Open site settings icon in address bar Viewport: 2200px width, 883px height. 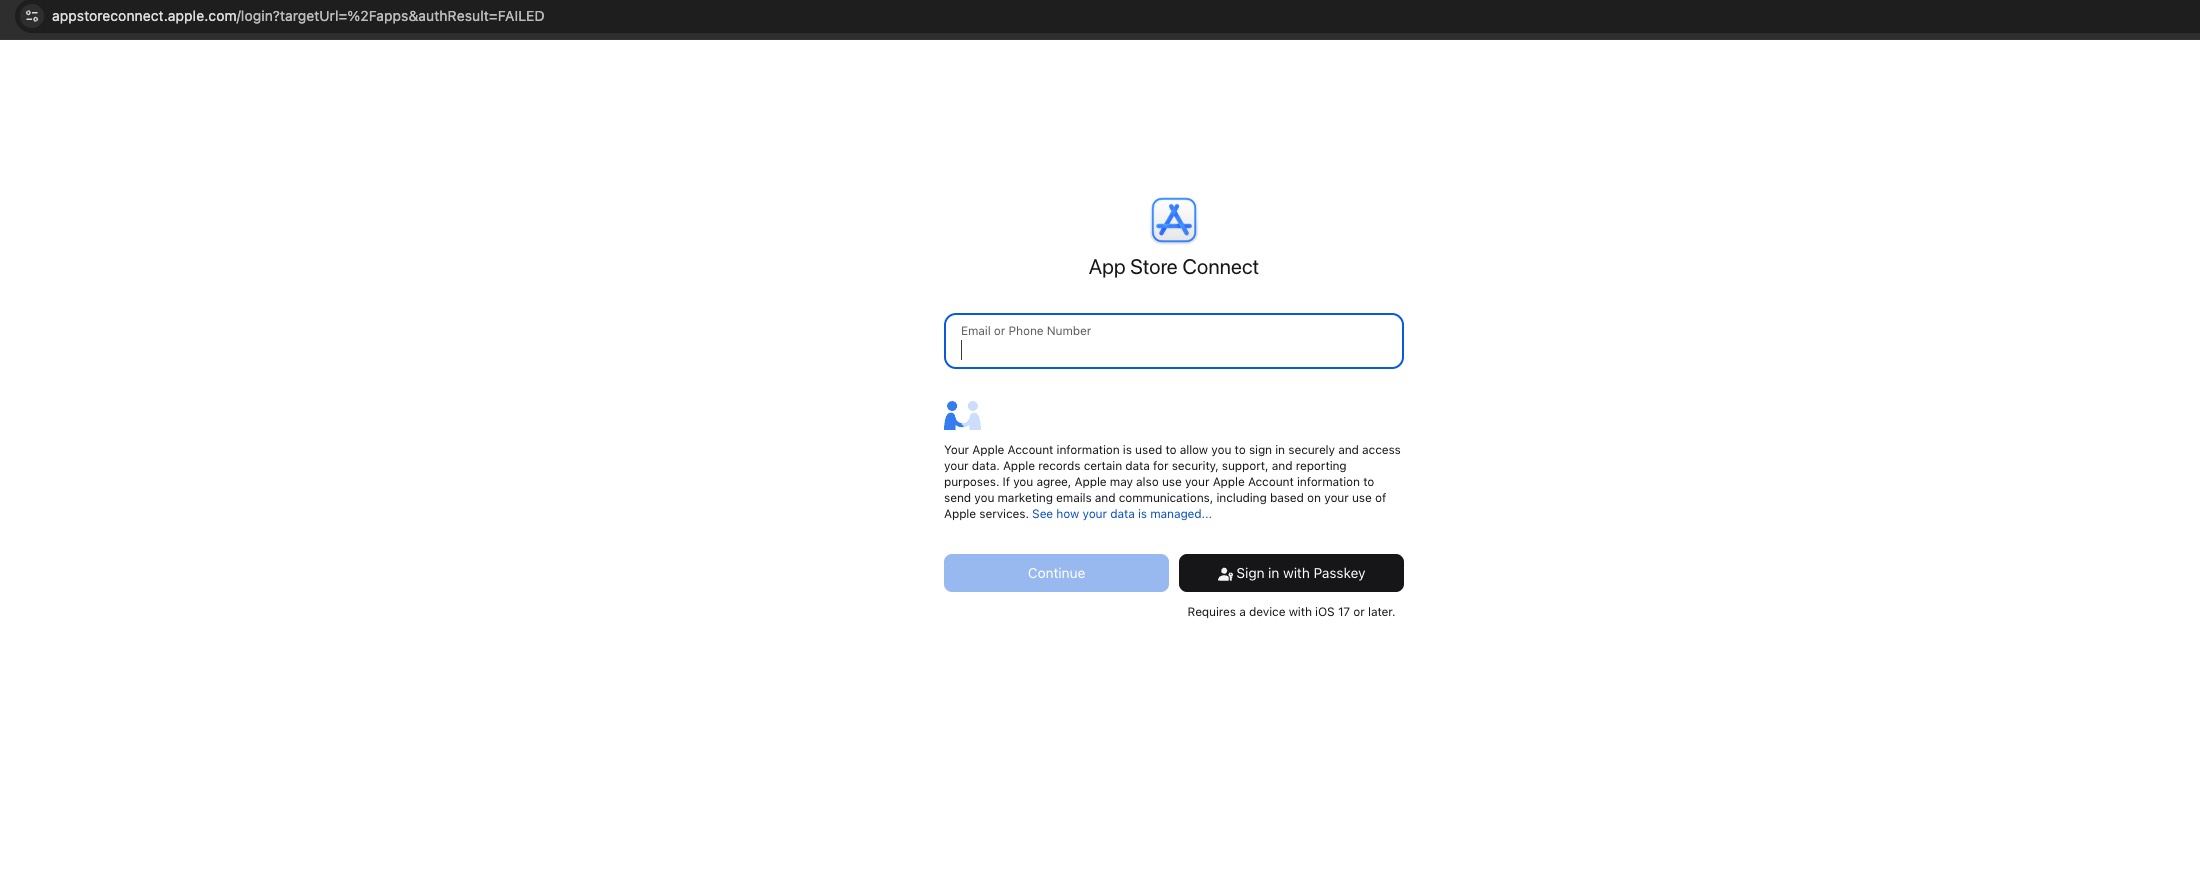32,16
